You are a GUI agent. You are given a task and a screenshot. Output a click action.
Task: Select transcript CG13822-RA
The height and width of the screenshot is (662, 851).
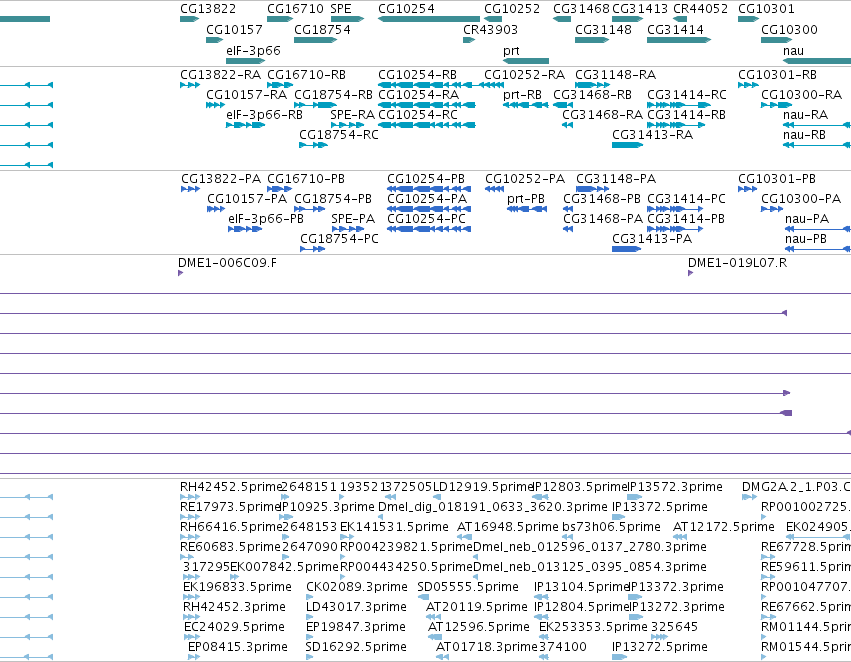190,85
